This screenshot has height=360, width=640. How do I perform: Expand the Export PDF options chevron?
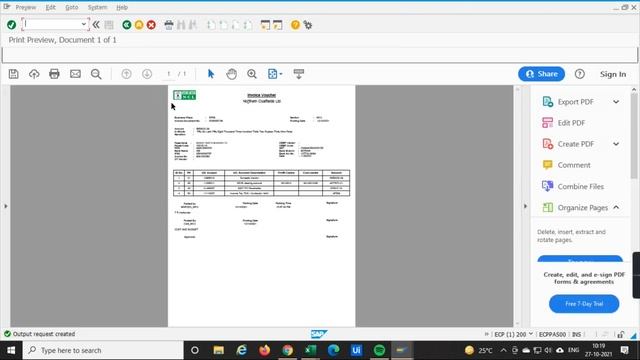point(616,102)
